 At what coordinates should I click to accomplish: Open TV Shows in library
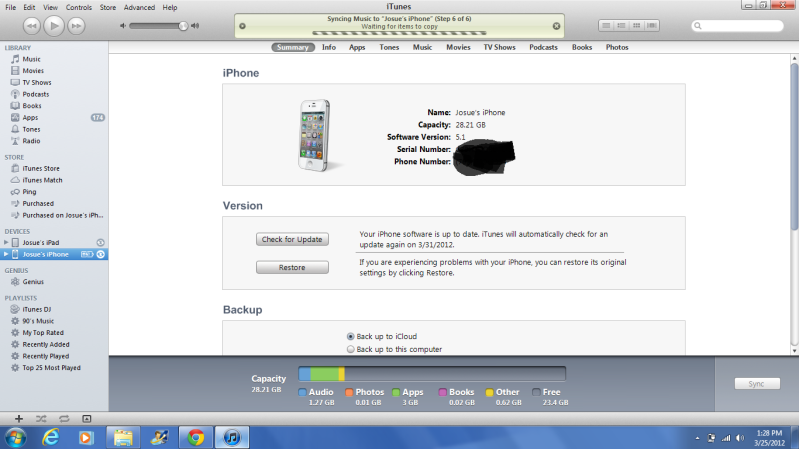pyautogui.click(x=37, y=83)
